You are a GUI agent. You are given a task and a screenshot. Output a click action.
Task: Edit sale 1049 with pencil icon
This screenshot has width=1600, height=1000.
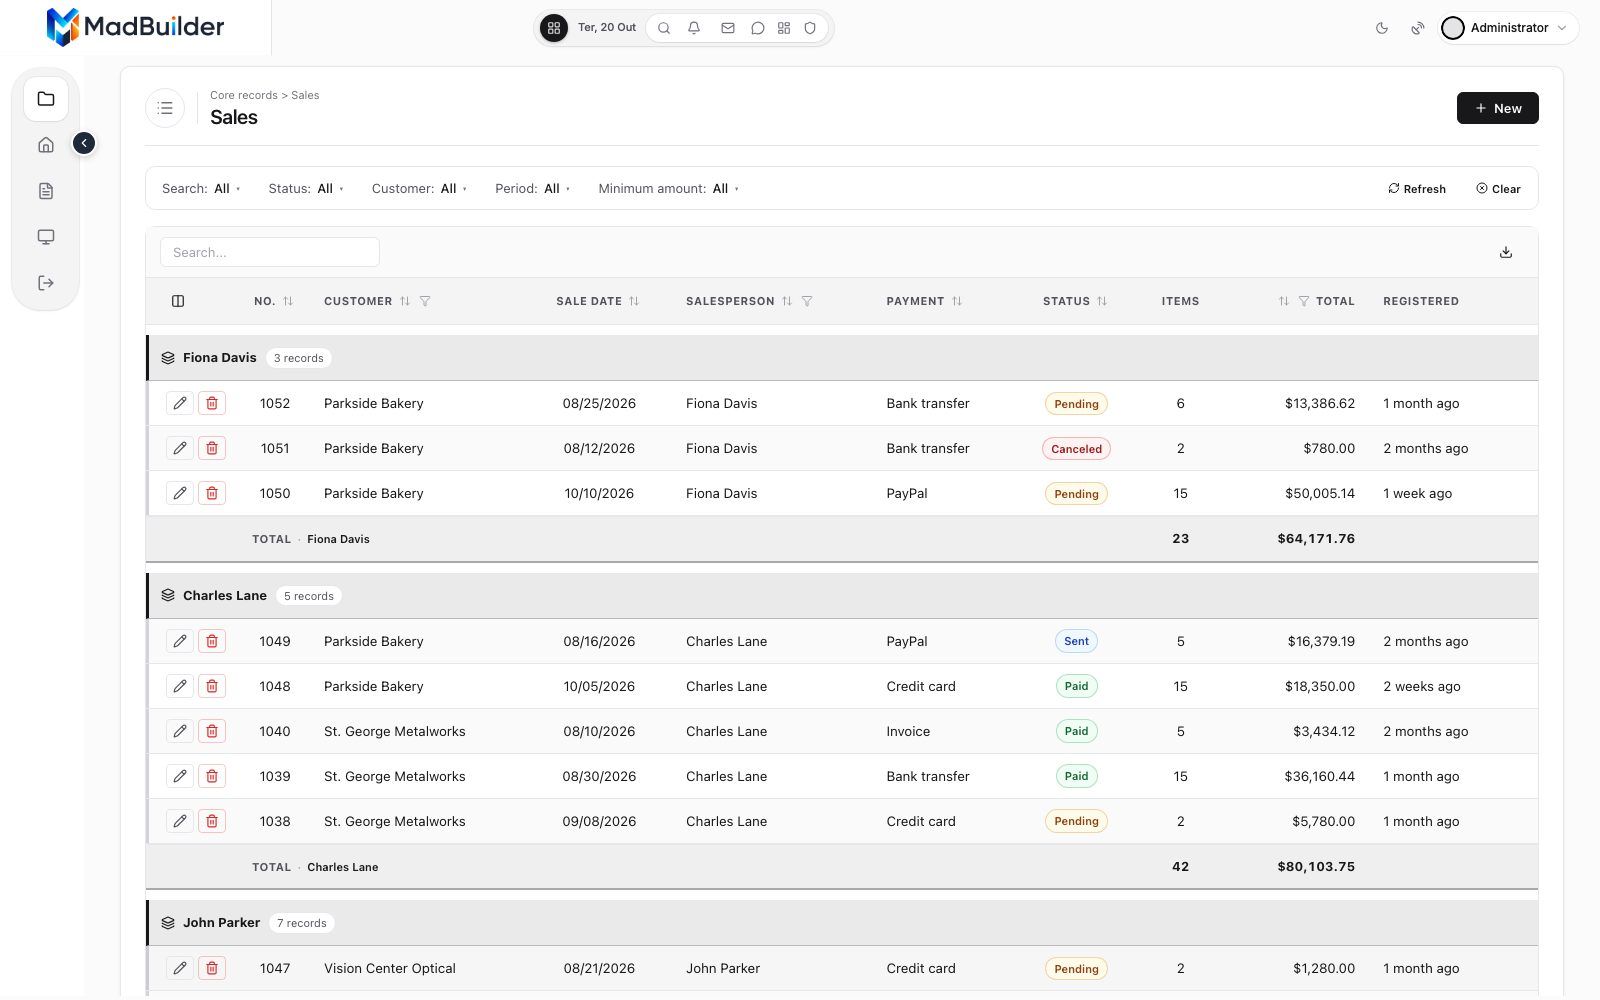[180, 641]
